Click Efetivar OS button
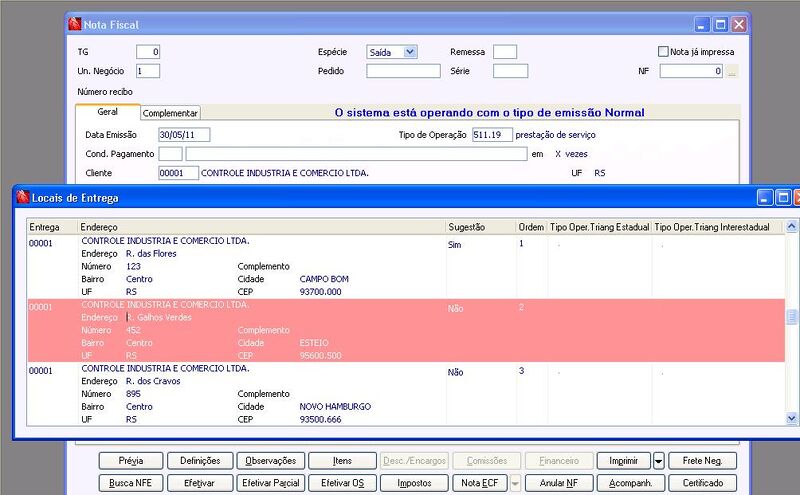The width and height of the screenshot is (800, 495). [342, 483]
